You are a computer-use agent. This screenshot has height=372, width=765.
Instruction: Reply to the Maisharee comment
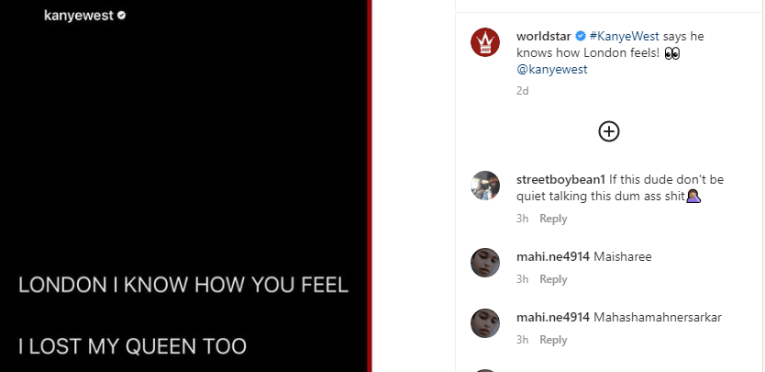click(553, 279)
